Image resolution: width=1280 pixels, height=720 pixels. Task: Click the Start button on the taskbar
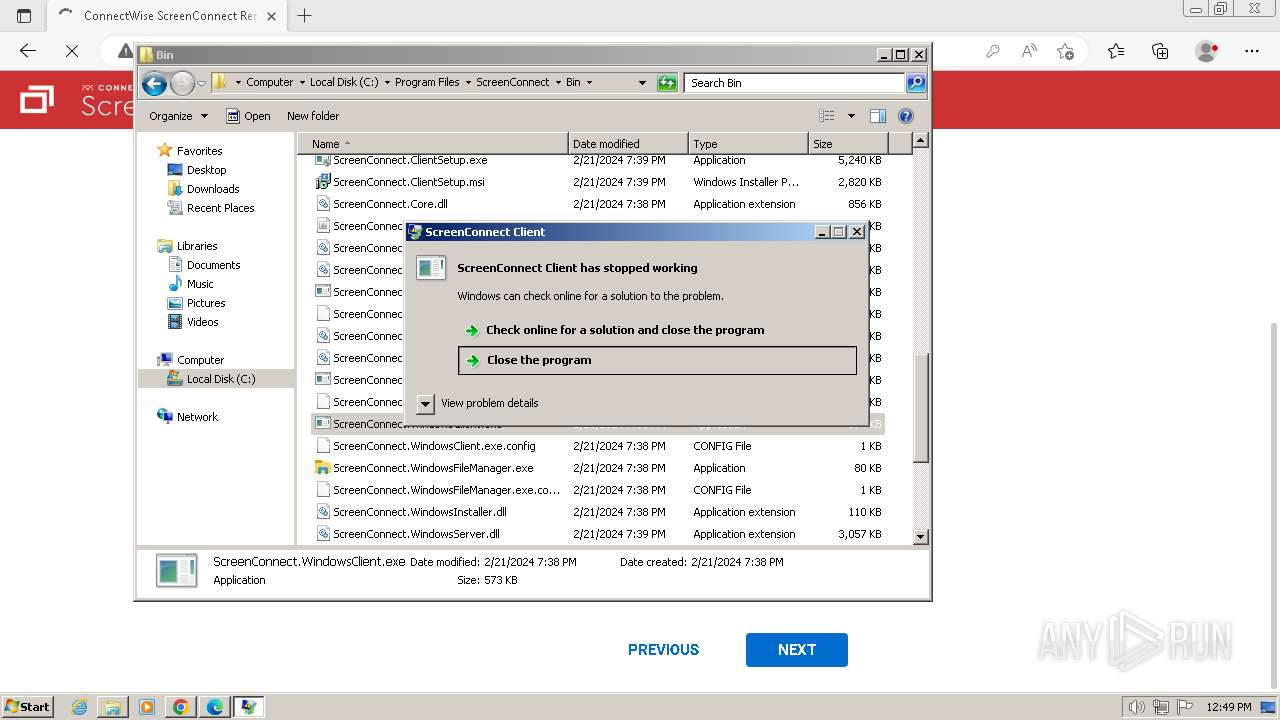click(27, 707)
